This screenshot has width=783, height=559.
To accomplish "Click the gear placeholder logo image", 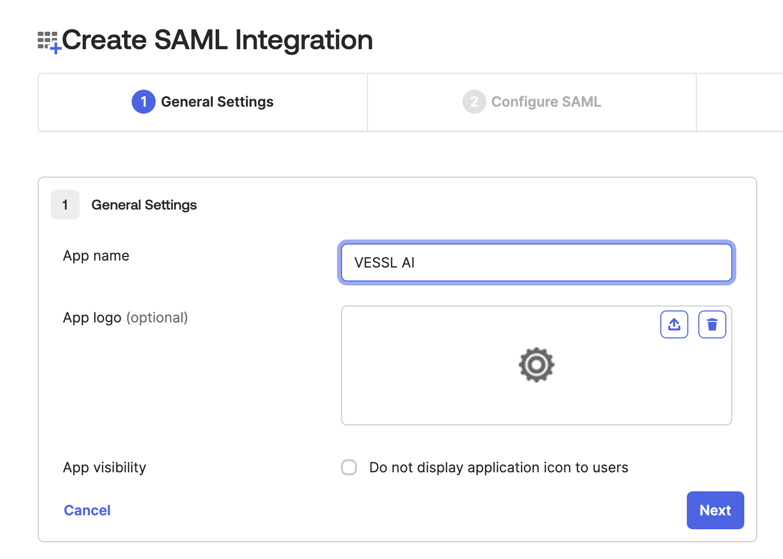I will pos(536,365).
